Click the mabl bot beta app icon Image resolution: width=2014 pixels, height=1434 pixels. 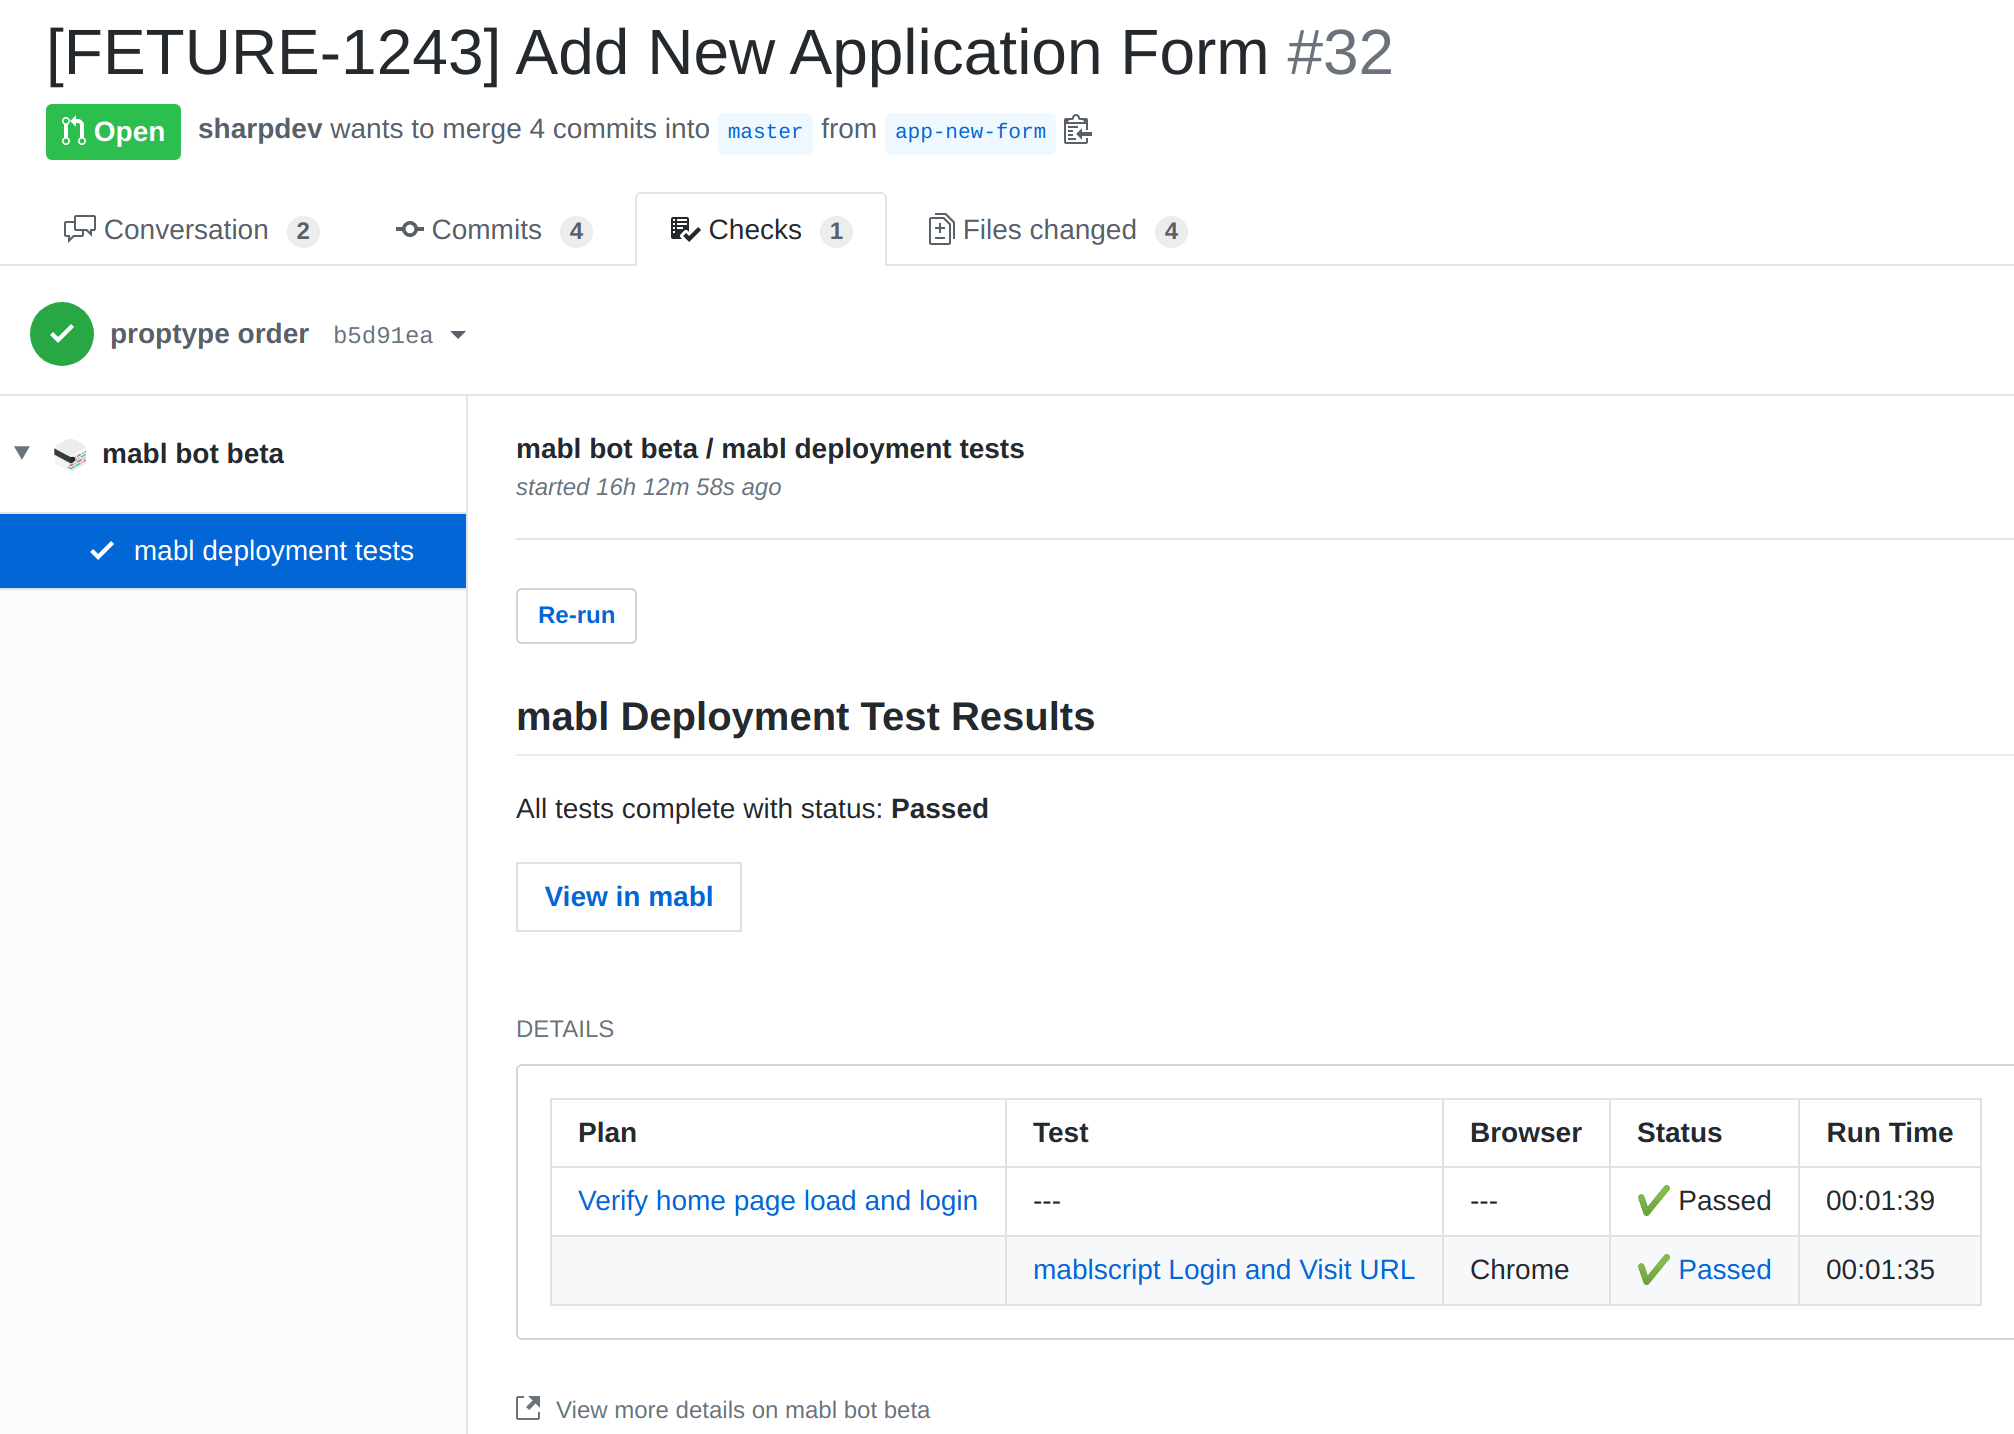click(x=70, y=453)
